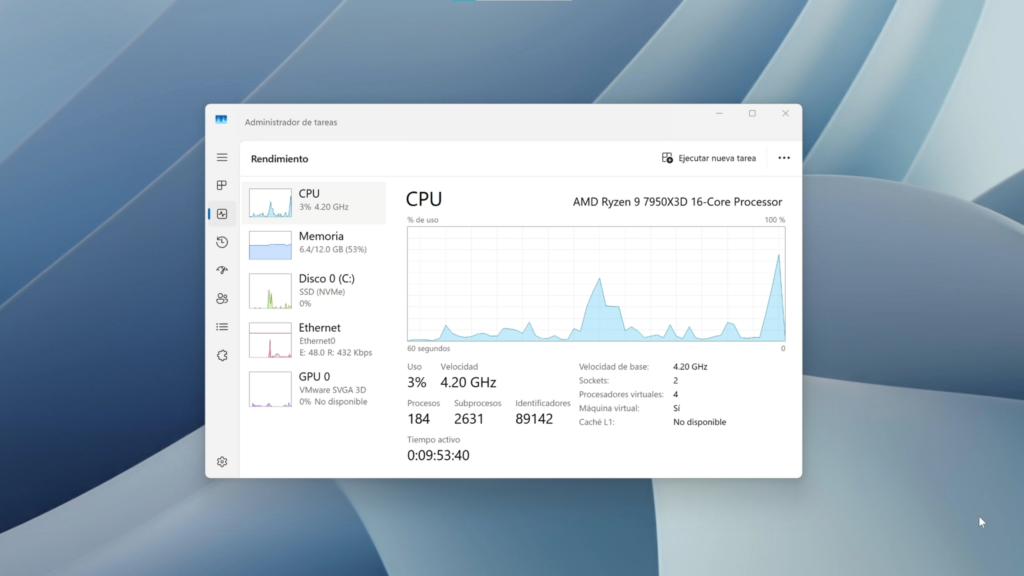The image size is (1024, 576).
Task: Click Ejecutar nueva tarea button
Action: coord(709,158)
